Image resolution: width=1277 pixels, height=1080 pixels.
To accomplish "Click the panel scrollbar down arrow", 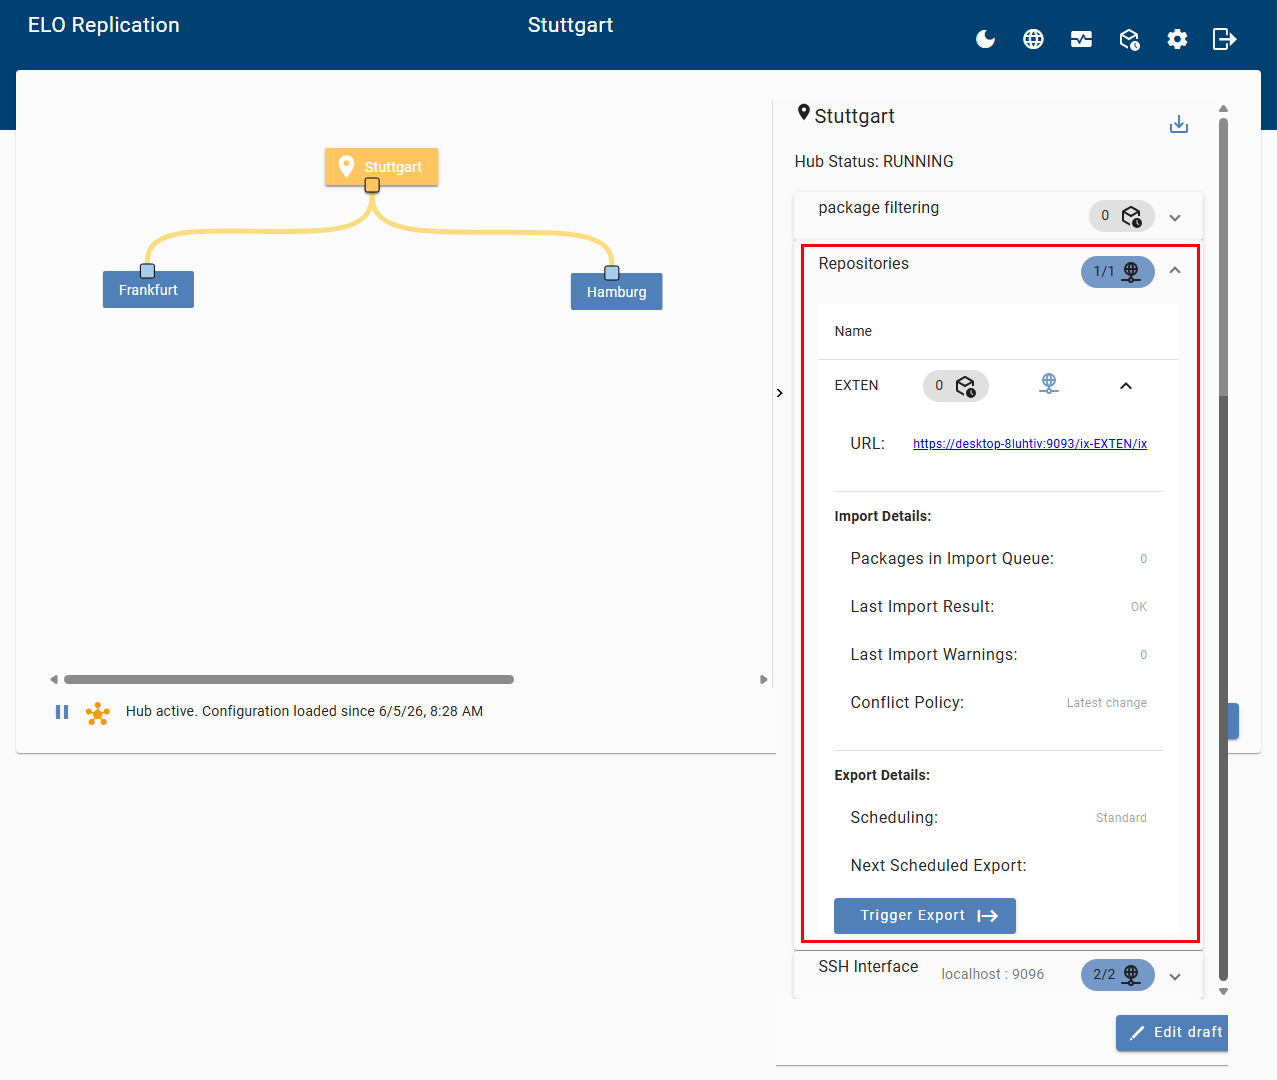I will click(x=1223, y=992).
